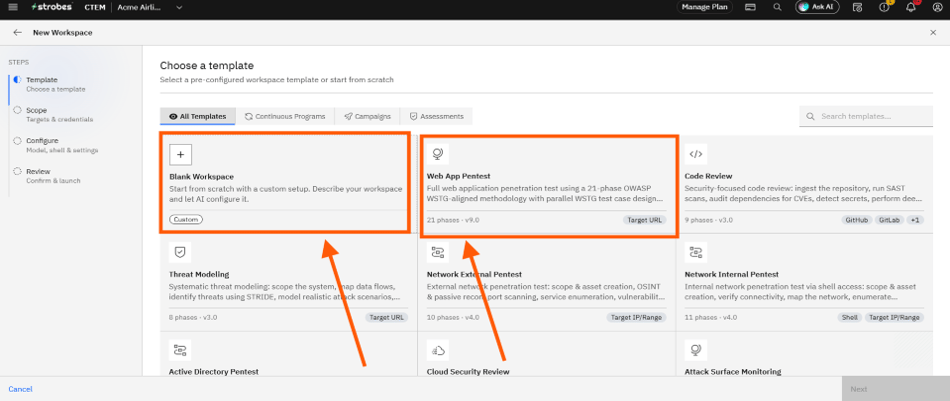Screen dimensions: 950x401
Task: Click the Configure step indicator circle
Action: pos(17,141)
